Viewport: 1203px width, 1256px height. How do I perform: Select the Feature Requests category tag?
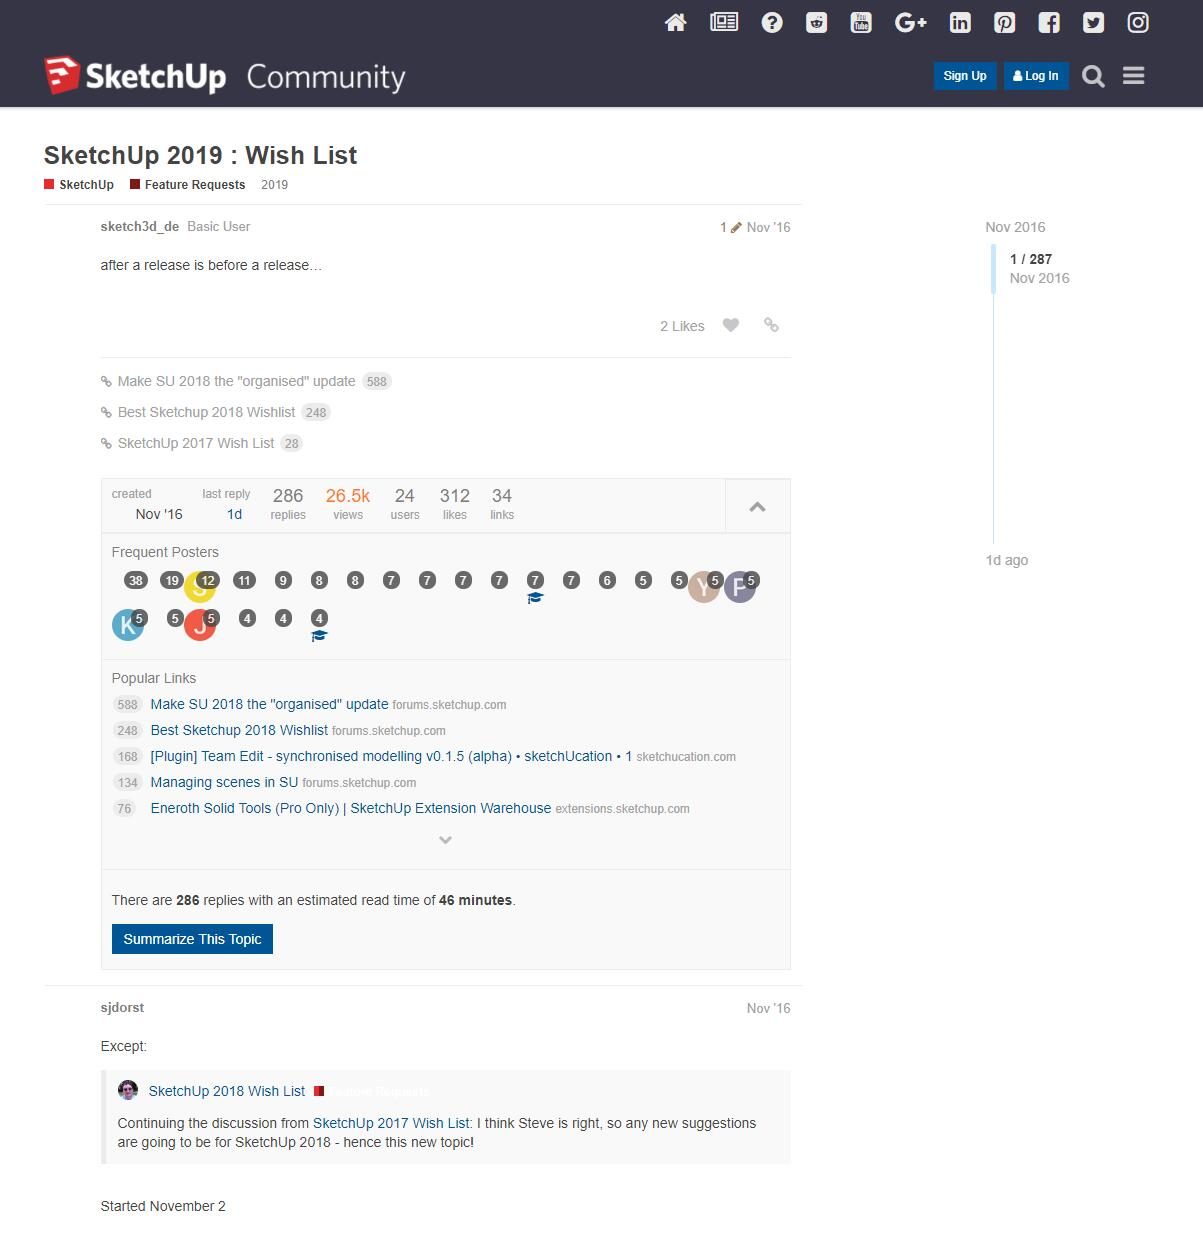[x=194, y=185]
